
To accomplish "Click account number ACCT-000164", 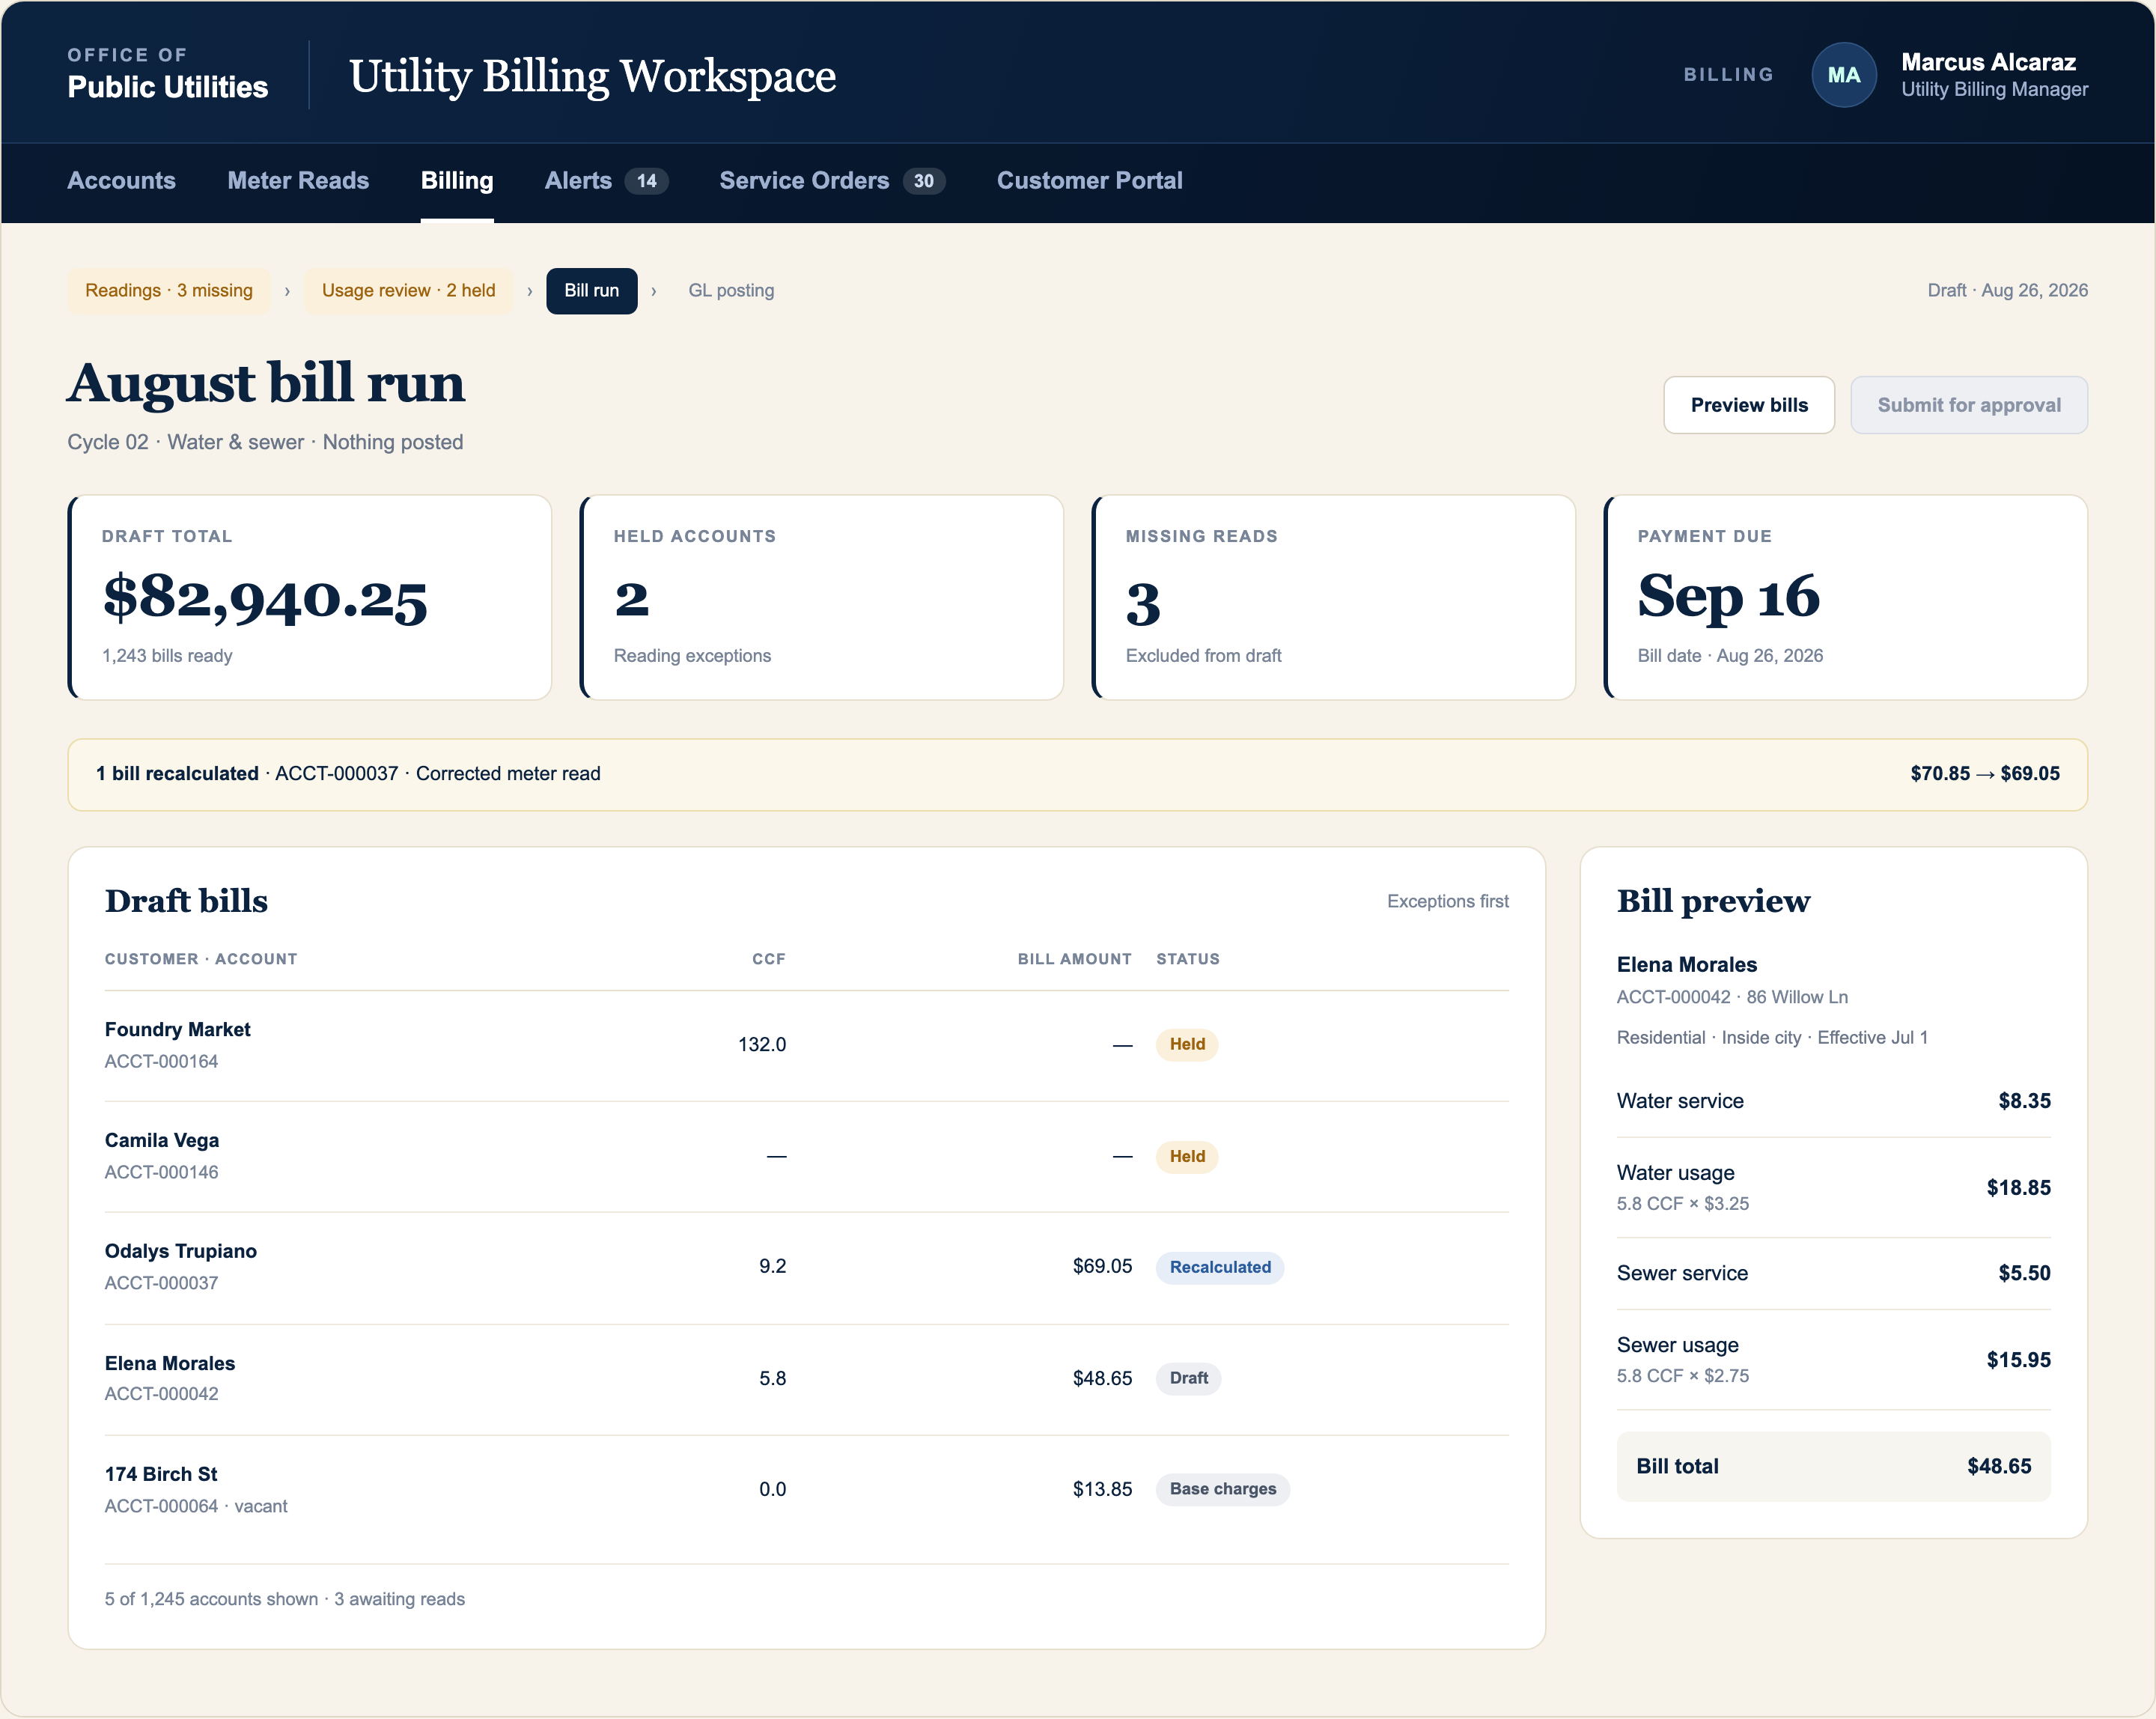I will point(161,1062).
